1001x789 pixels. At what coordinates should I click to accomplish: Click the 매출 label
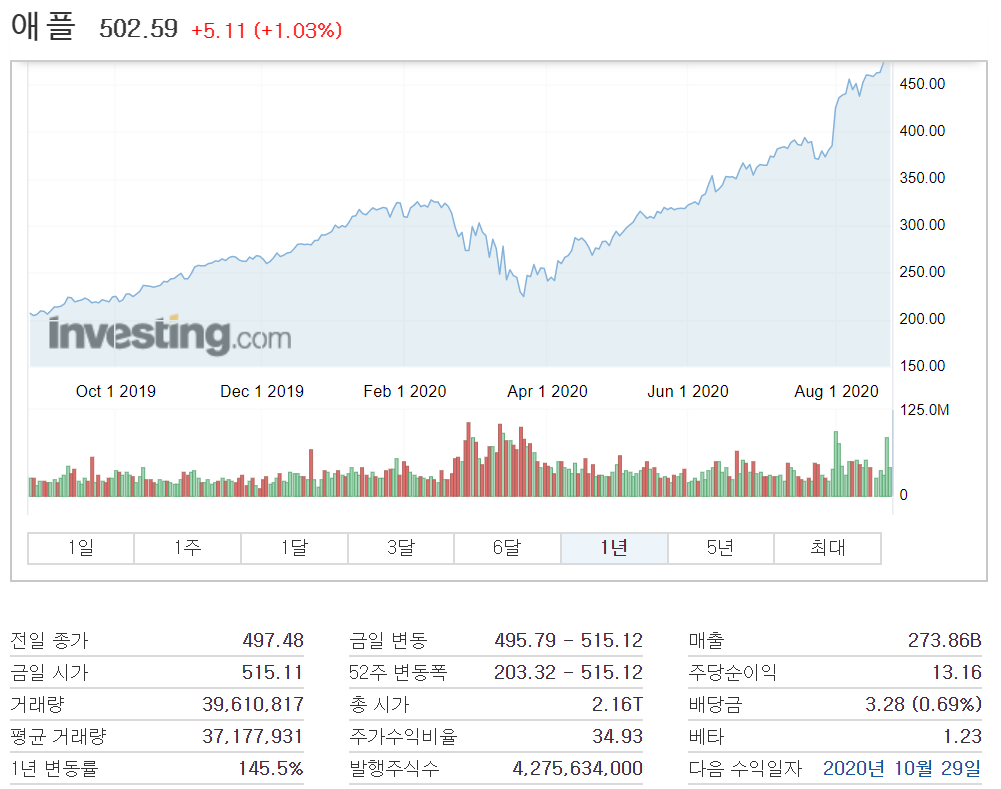pos(707,640)
